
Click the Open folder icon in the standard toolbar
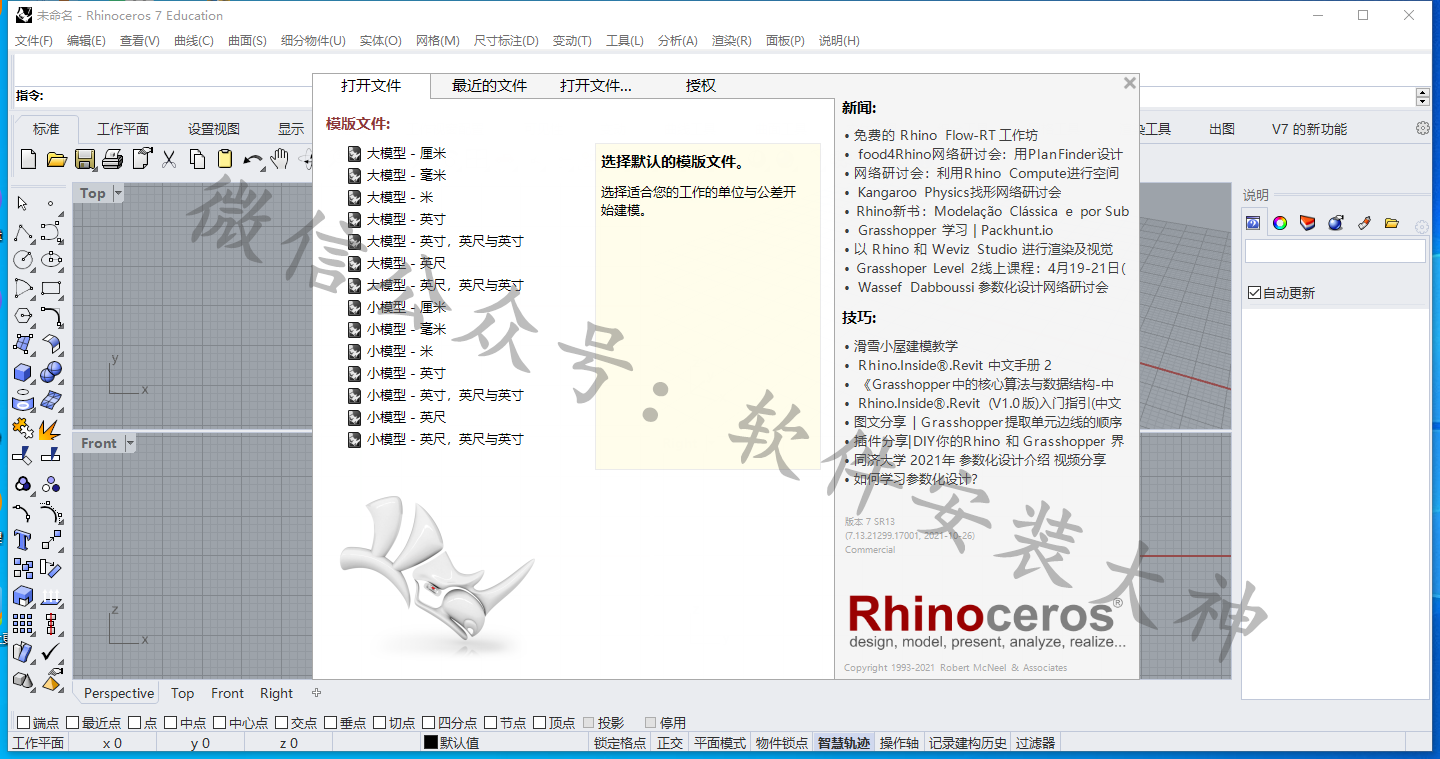[56, 159]
